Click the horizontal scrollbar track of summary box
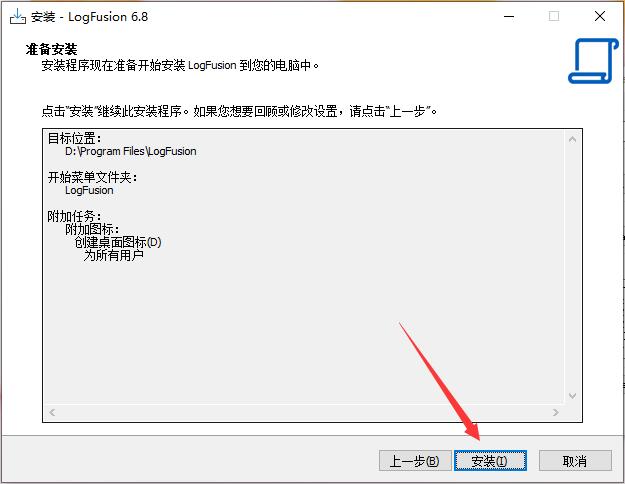 [304, 412]
